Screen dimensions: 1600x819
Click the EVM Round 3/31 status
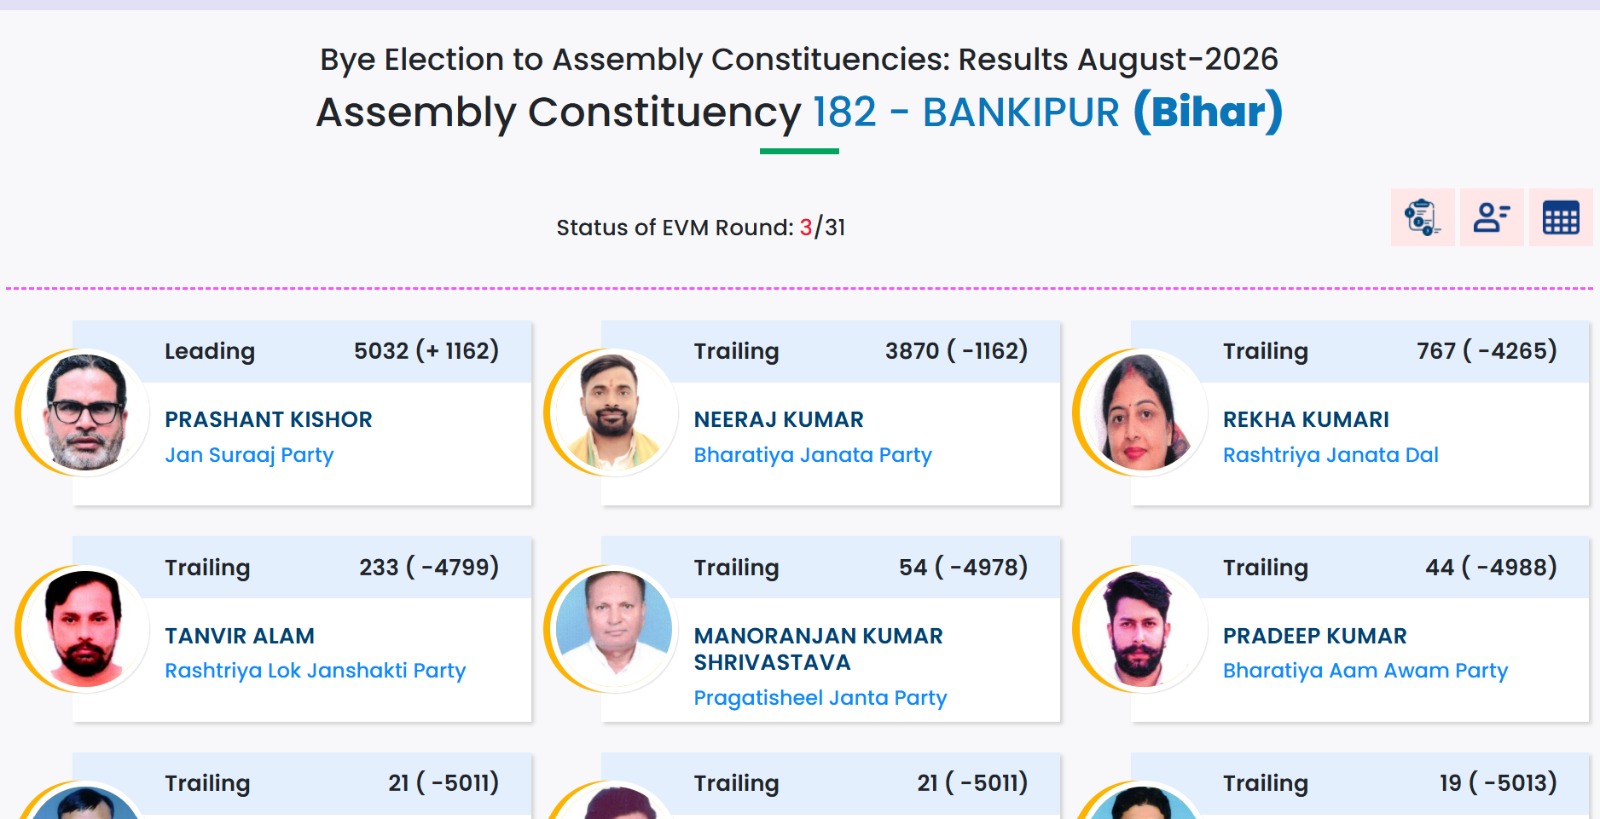click(x=701, y=227)
